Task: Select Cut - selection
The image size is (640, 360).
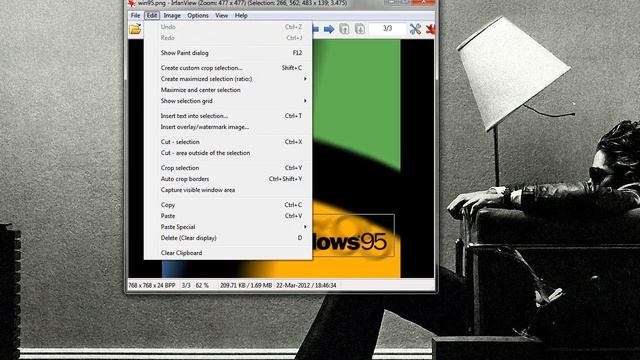Action: coord(228,142)
